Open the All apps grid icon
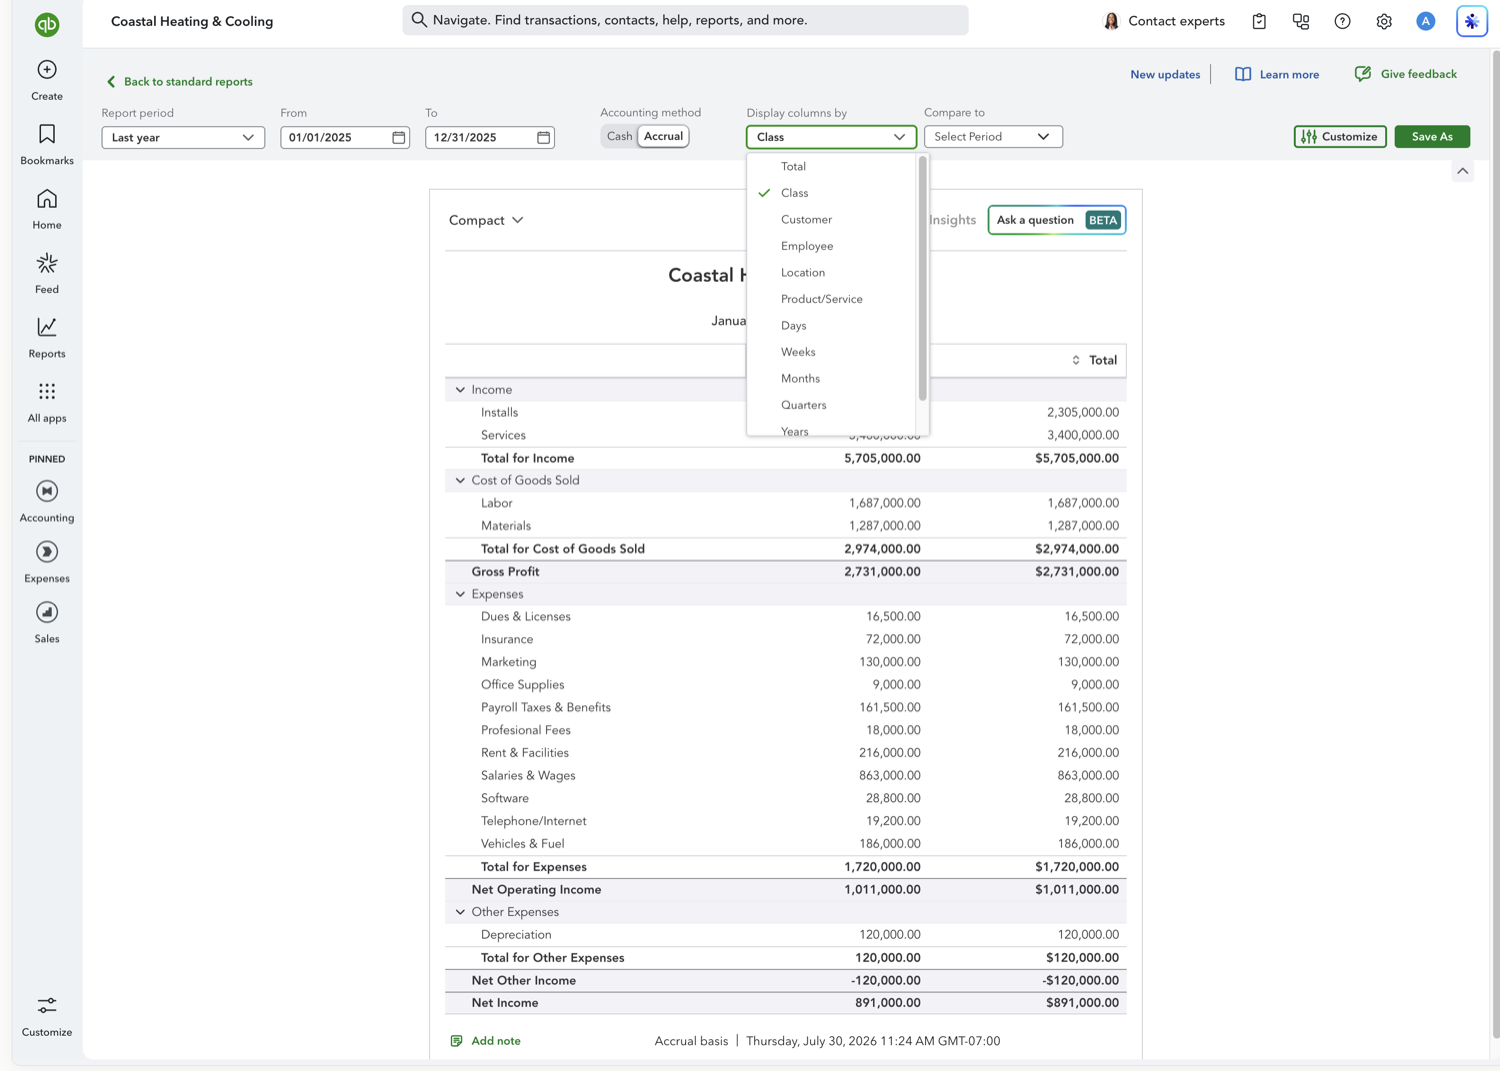This screenshot has width=1500, height=1071. 47,391
